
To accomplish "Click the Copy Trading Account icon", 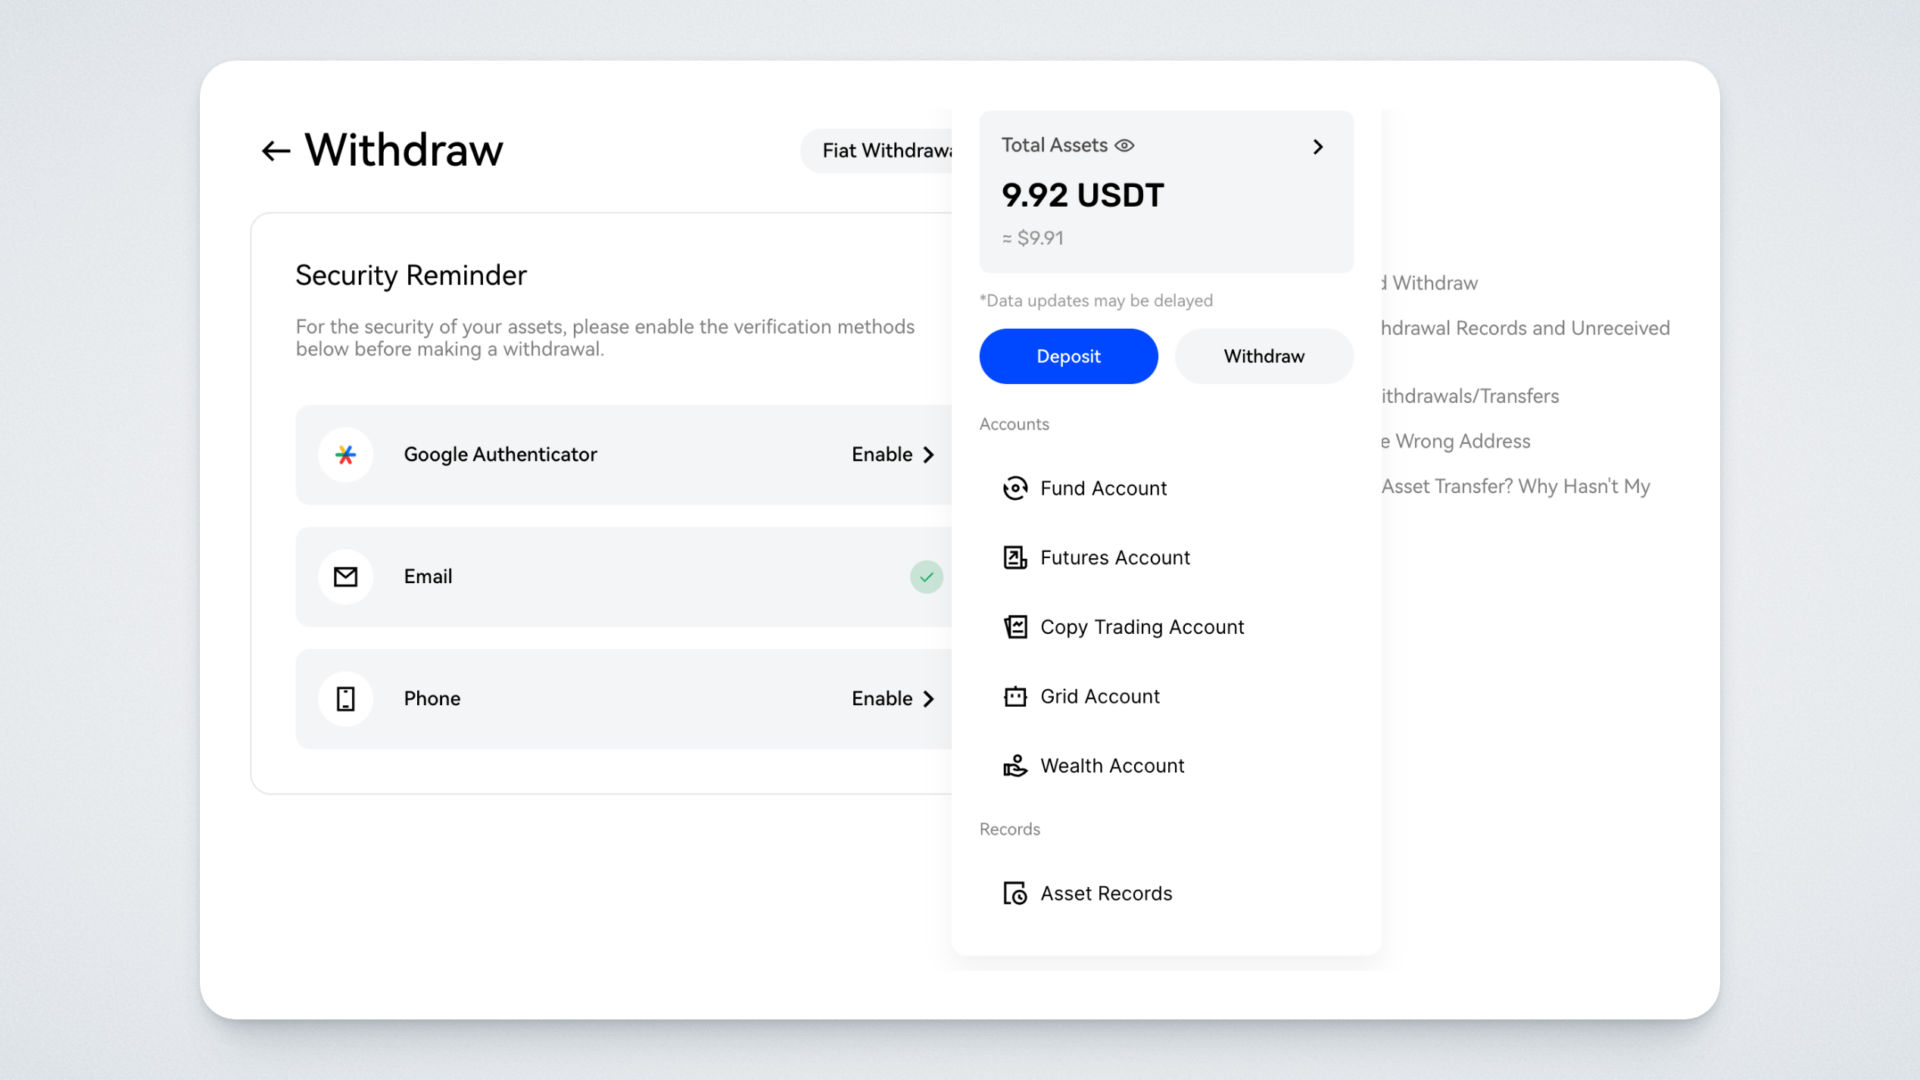I will coord(1015,627).
